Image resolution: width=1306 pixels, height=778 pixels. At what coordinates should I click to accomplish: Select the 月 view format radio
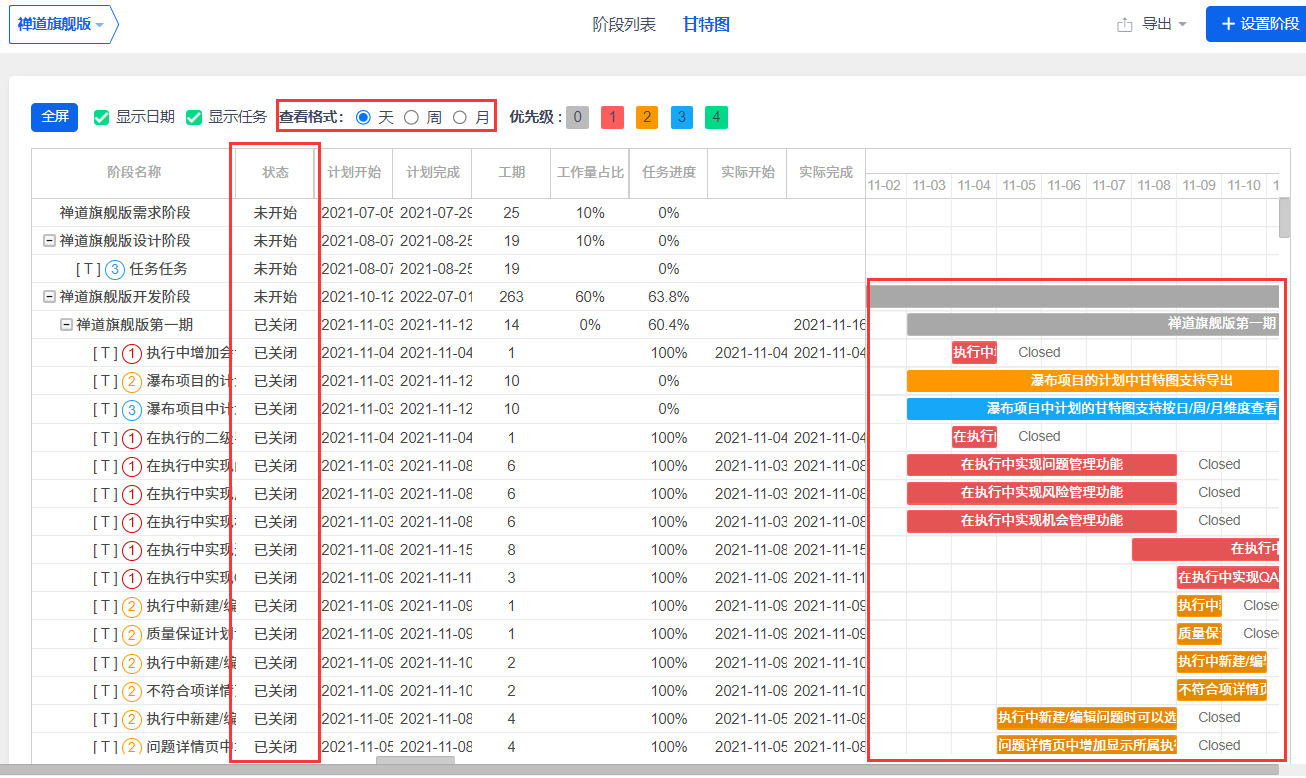[x=460, y=117]
